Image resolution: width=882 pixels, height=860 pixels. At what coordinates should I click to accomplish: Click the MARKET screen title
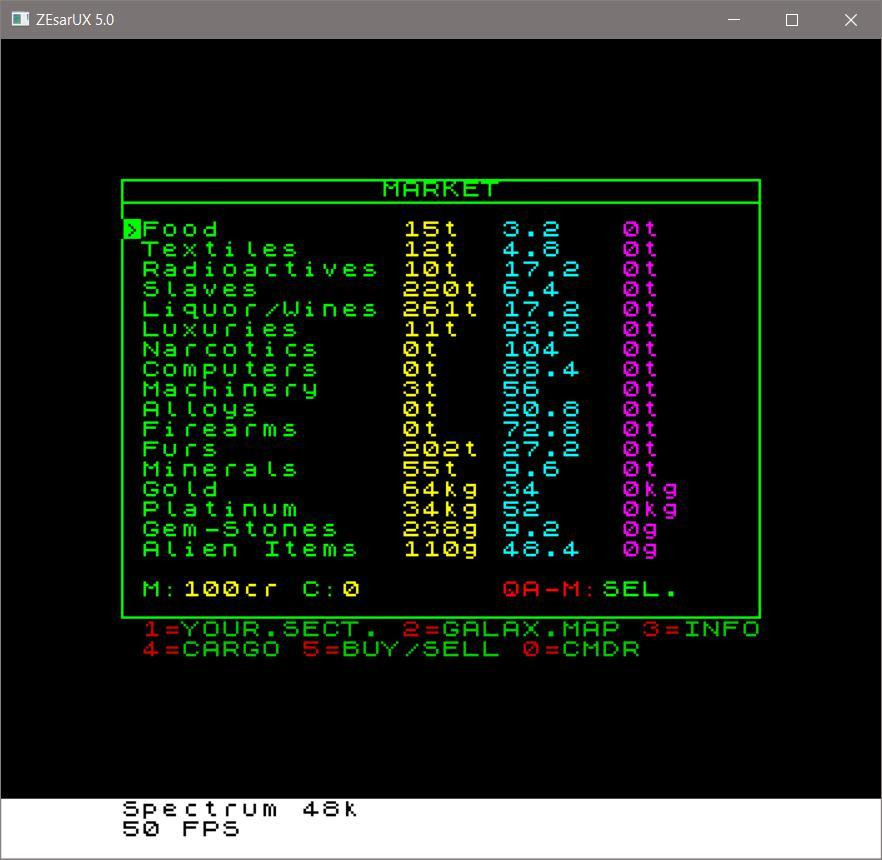click(440, 190)
